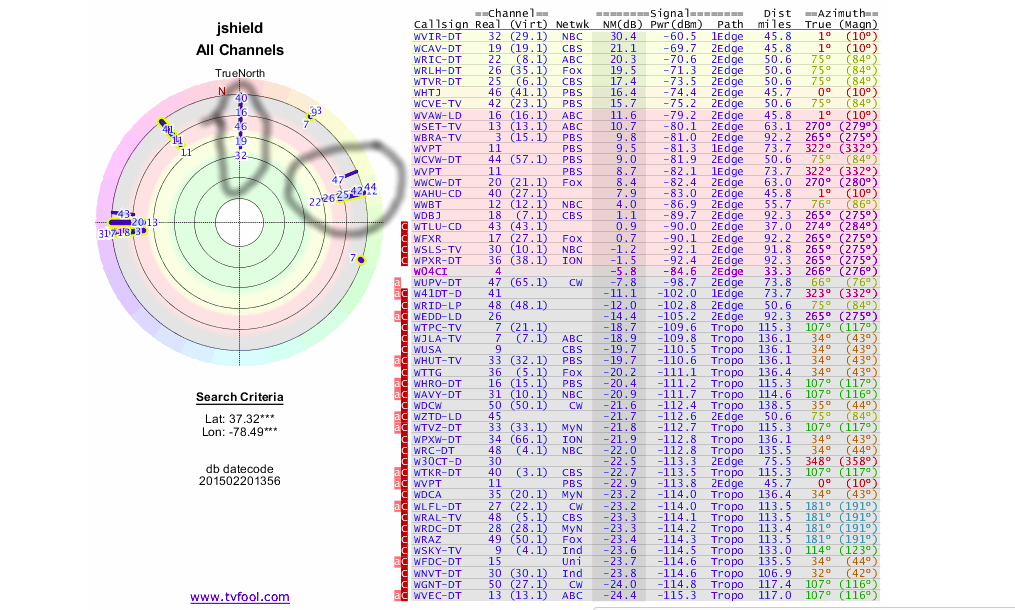Click the Callsign column header

[x=441, y=24]
